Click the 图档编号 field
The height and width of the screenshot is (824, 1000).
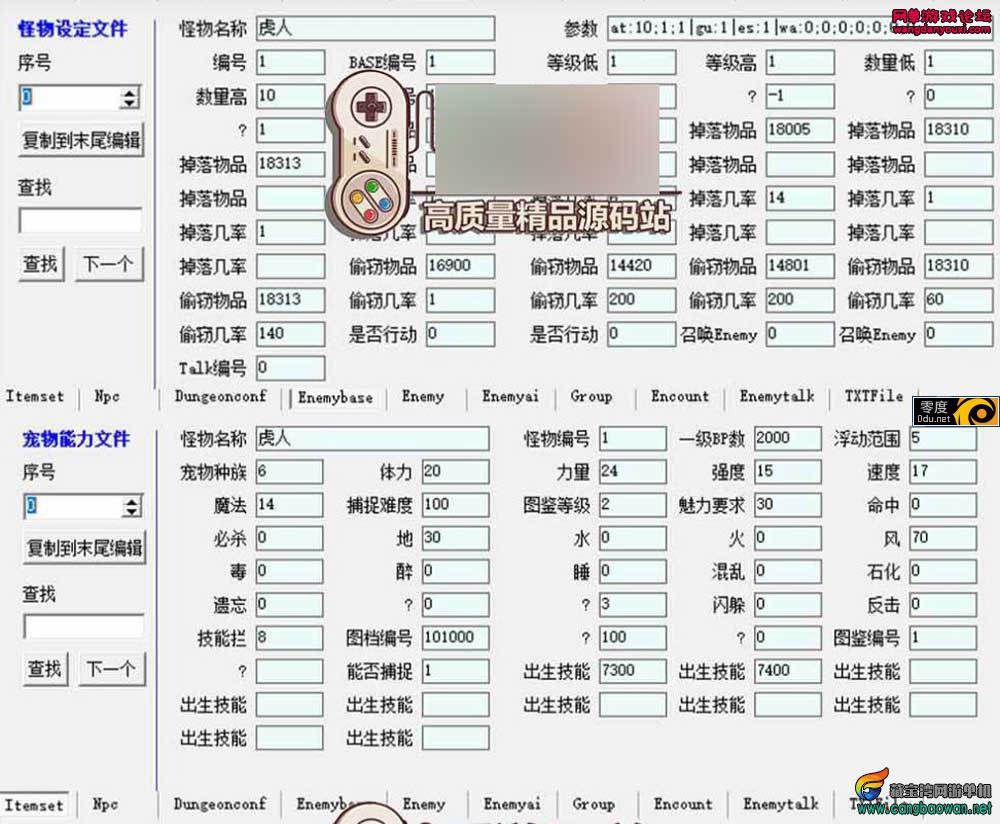(x=455, y=638)
